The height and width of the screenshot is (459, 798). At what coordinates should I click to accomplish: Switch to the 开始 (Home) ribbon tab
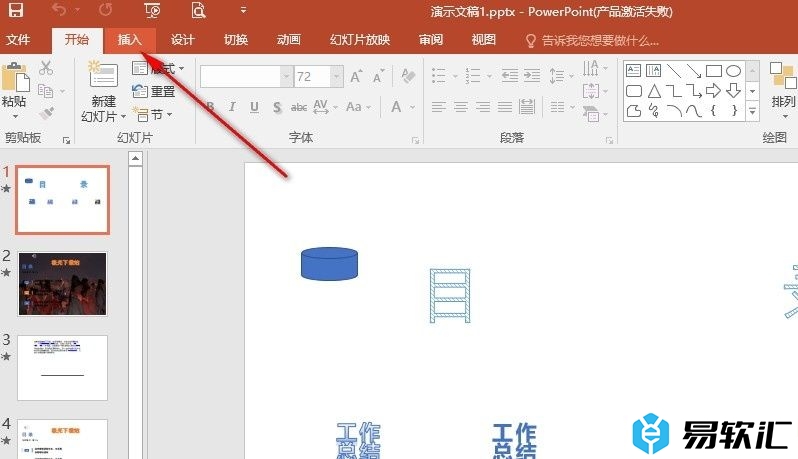pos(77,40)
